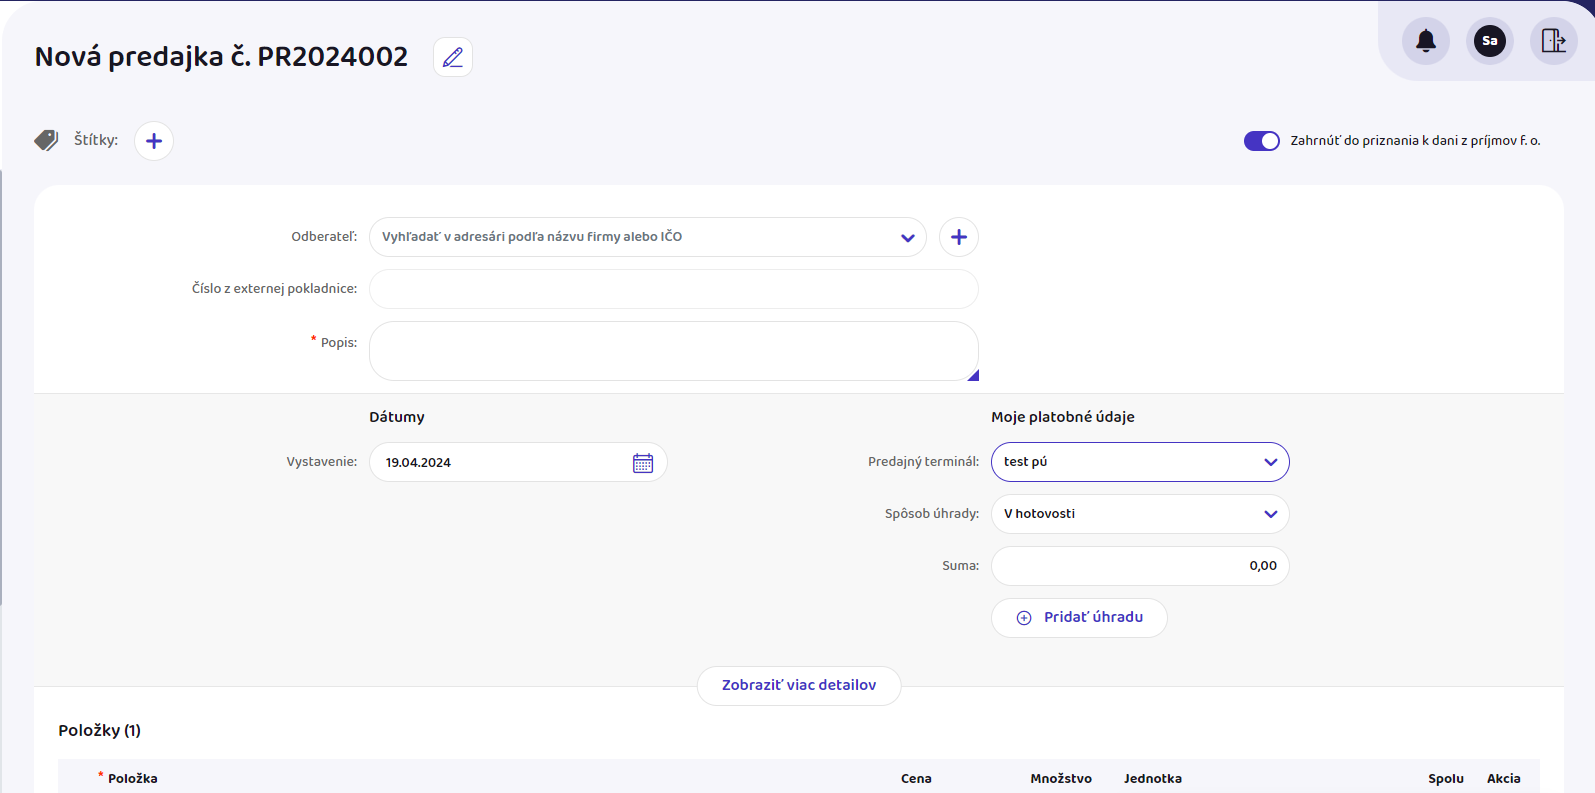This screenshot has height=793, width=1595.
Task: Grab the Popis textarea resize handle
Action: (973, 375)
